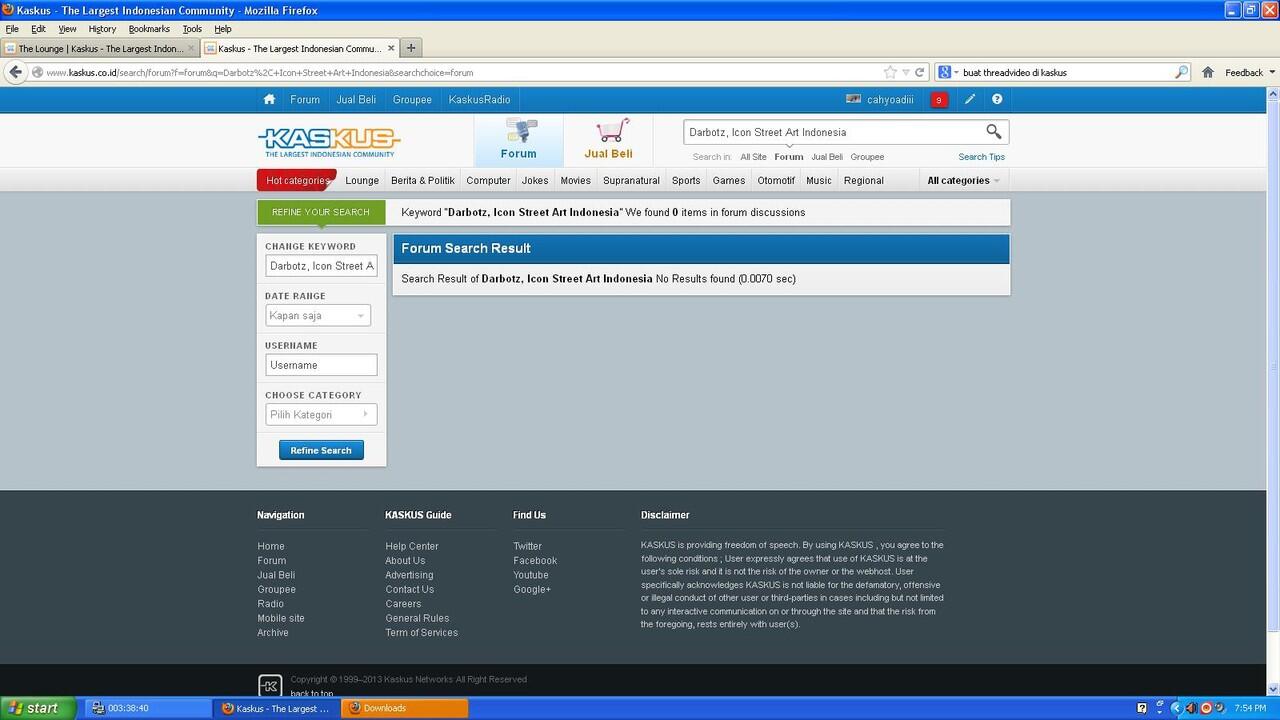1280x720 pixels.
Task: Select the Forum section tab
Action: click(x=518, y=140)
